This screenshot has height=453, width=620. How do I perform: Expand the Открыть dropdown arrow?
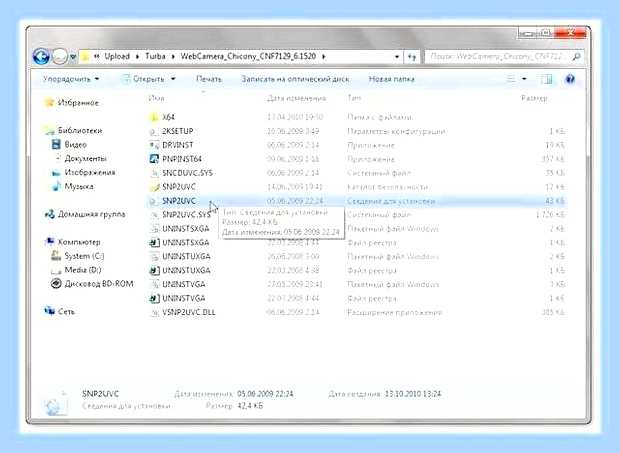coord(173,79)
